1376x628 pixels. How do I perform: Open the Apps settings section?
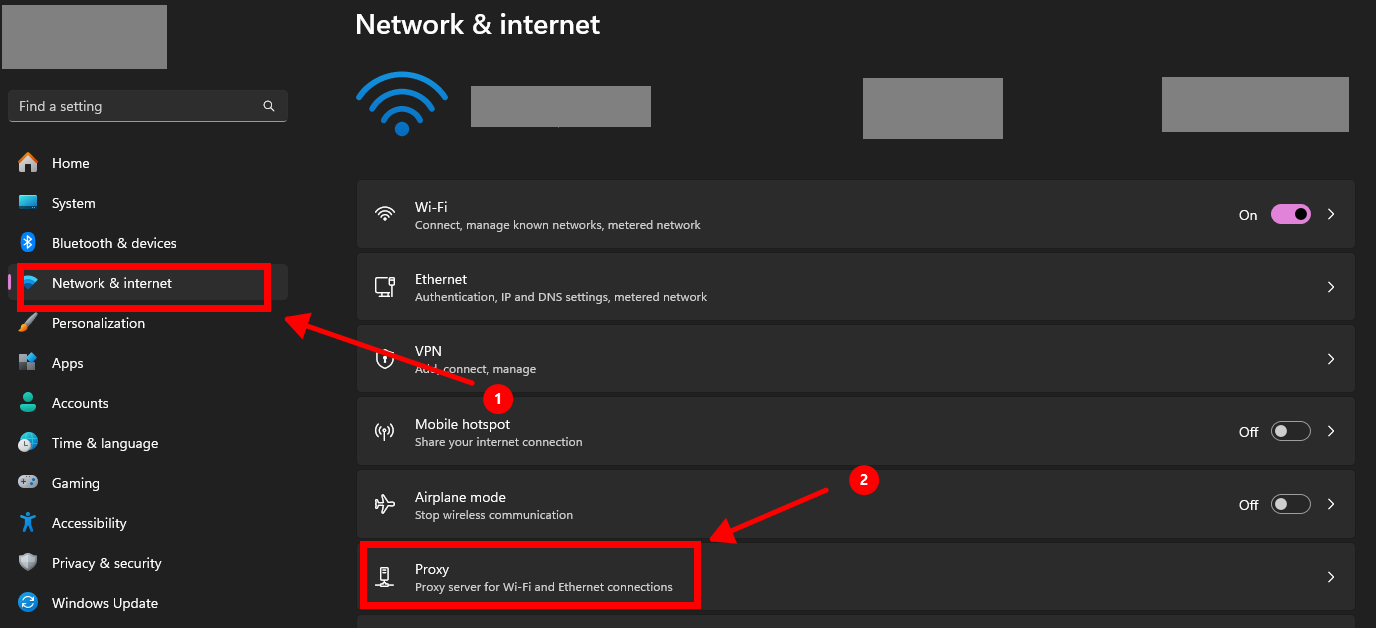(x=67, y=363)
